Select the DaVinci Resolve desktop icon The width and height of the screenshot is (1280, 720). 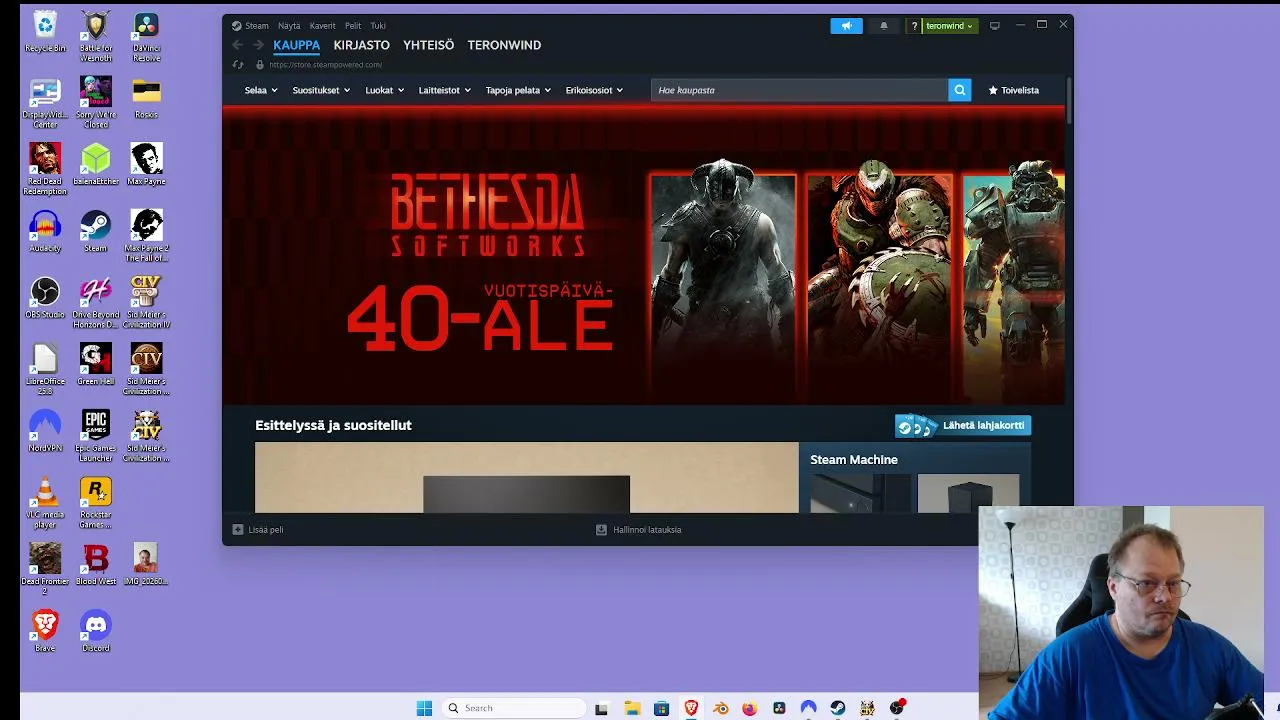click(146, 36)
